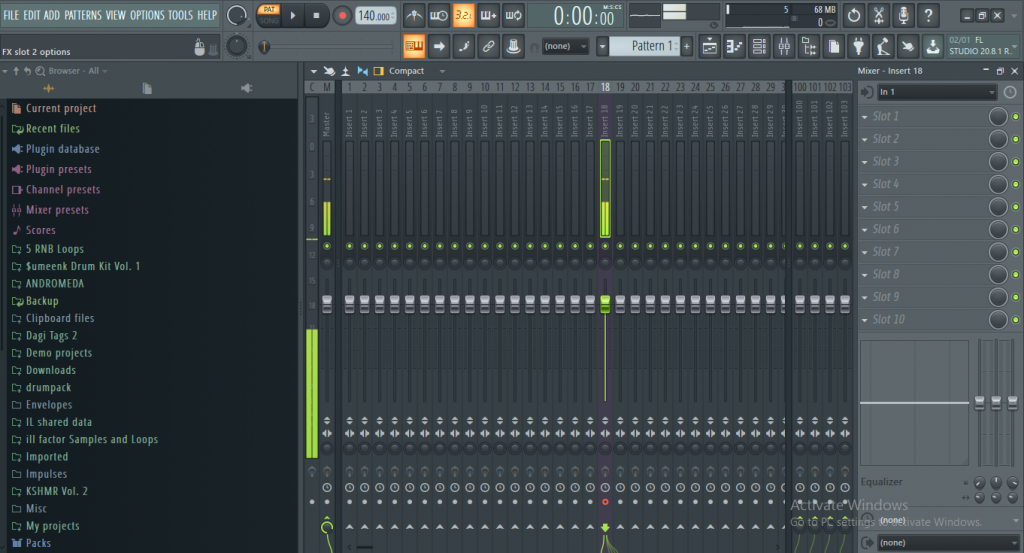The image size is (1024, 553).
Task: Open the mixer options arrow menu
Action: pyautogui.click(x=313, y=71)
